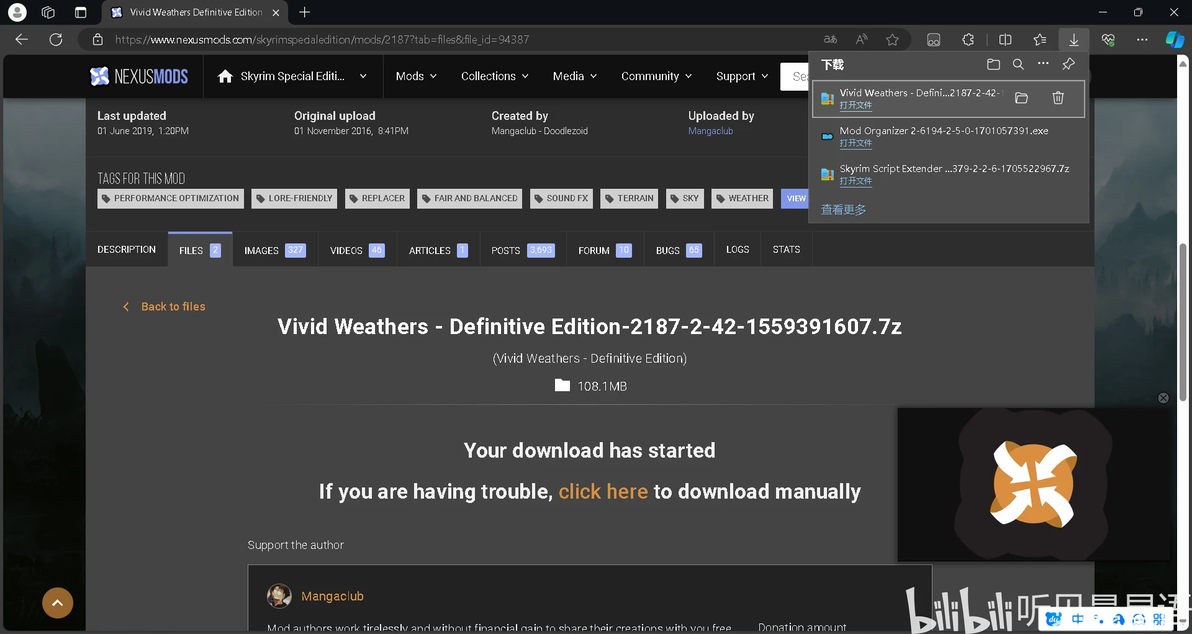Screen dimensions: 1192x634
Task: Reload the current page
Action: pyautogui.click(x=55, y=40)
